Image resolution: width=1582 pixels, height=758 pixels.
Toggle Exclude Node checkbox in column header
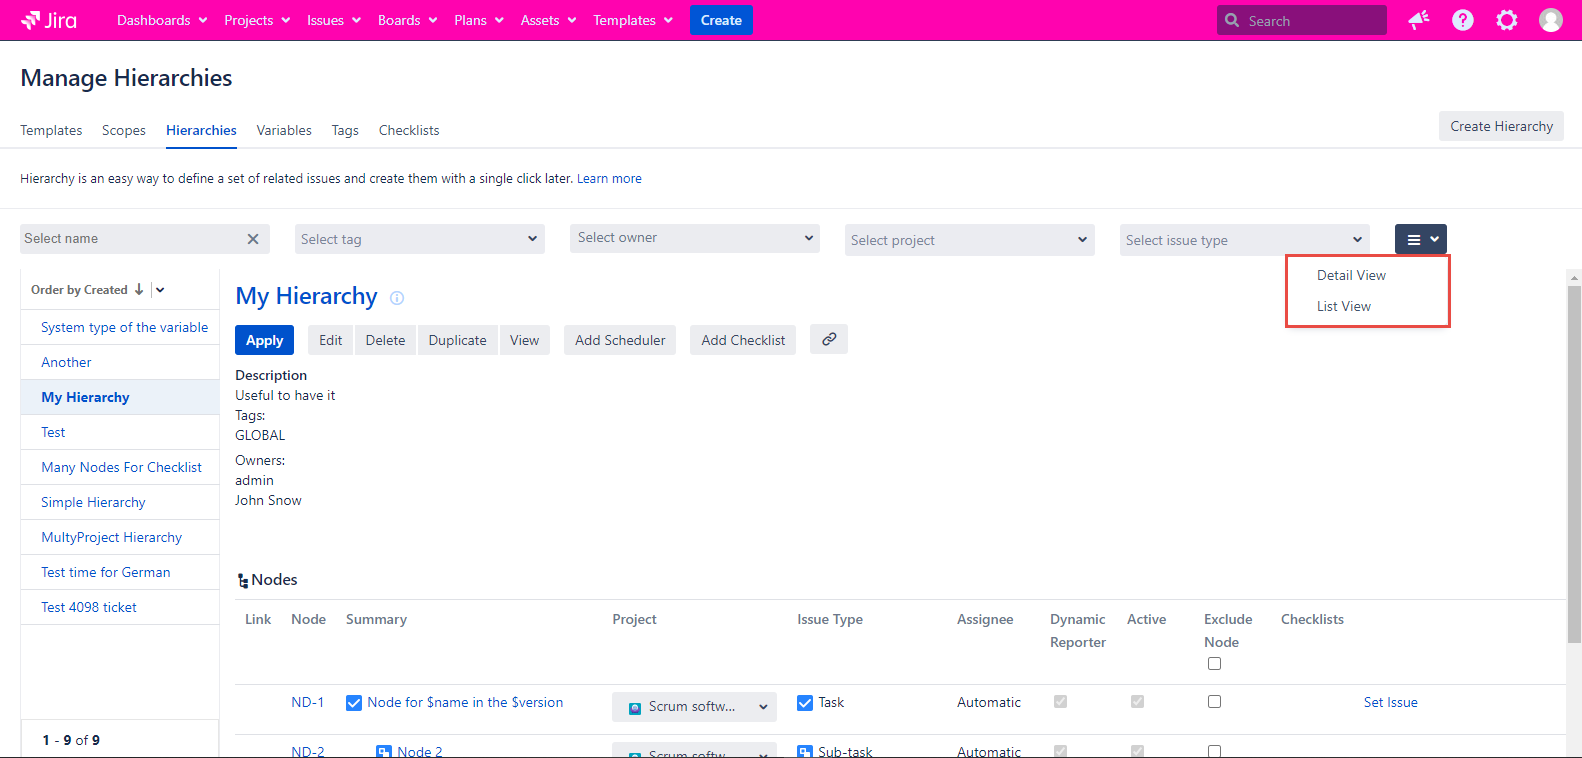coord(1214,664)
